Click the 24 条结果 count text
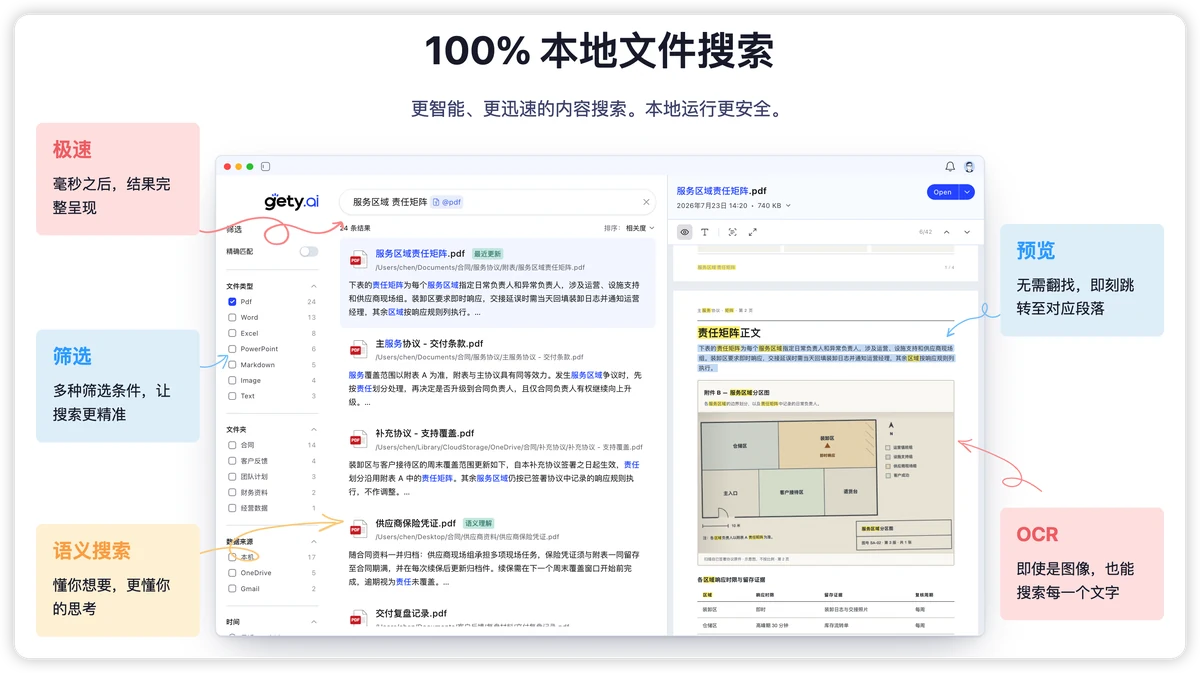This screenshot has width=1200, height=673. click(x=355, y=228)
